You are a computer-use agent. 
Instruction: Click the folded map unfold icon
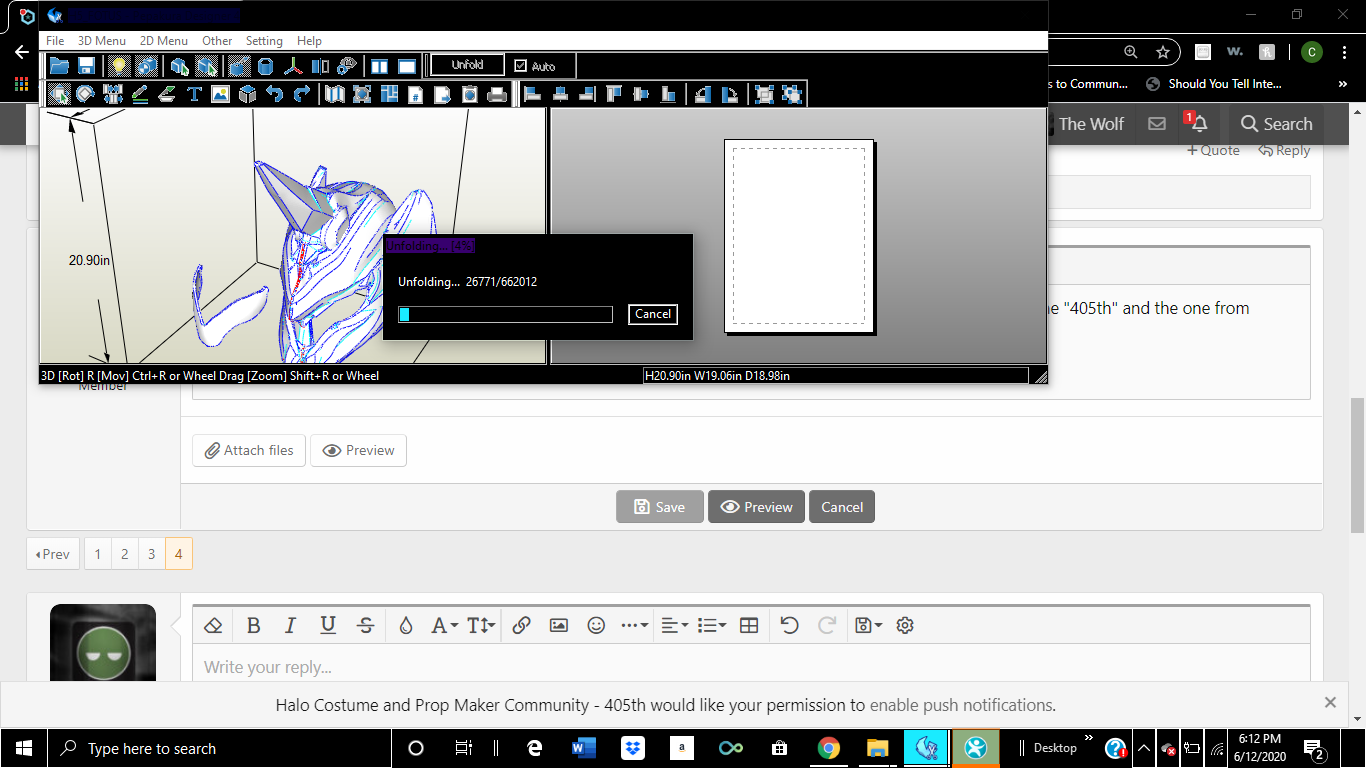click(335, 94)
